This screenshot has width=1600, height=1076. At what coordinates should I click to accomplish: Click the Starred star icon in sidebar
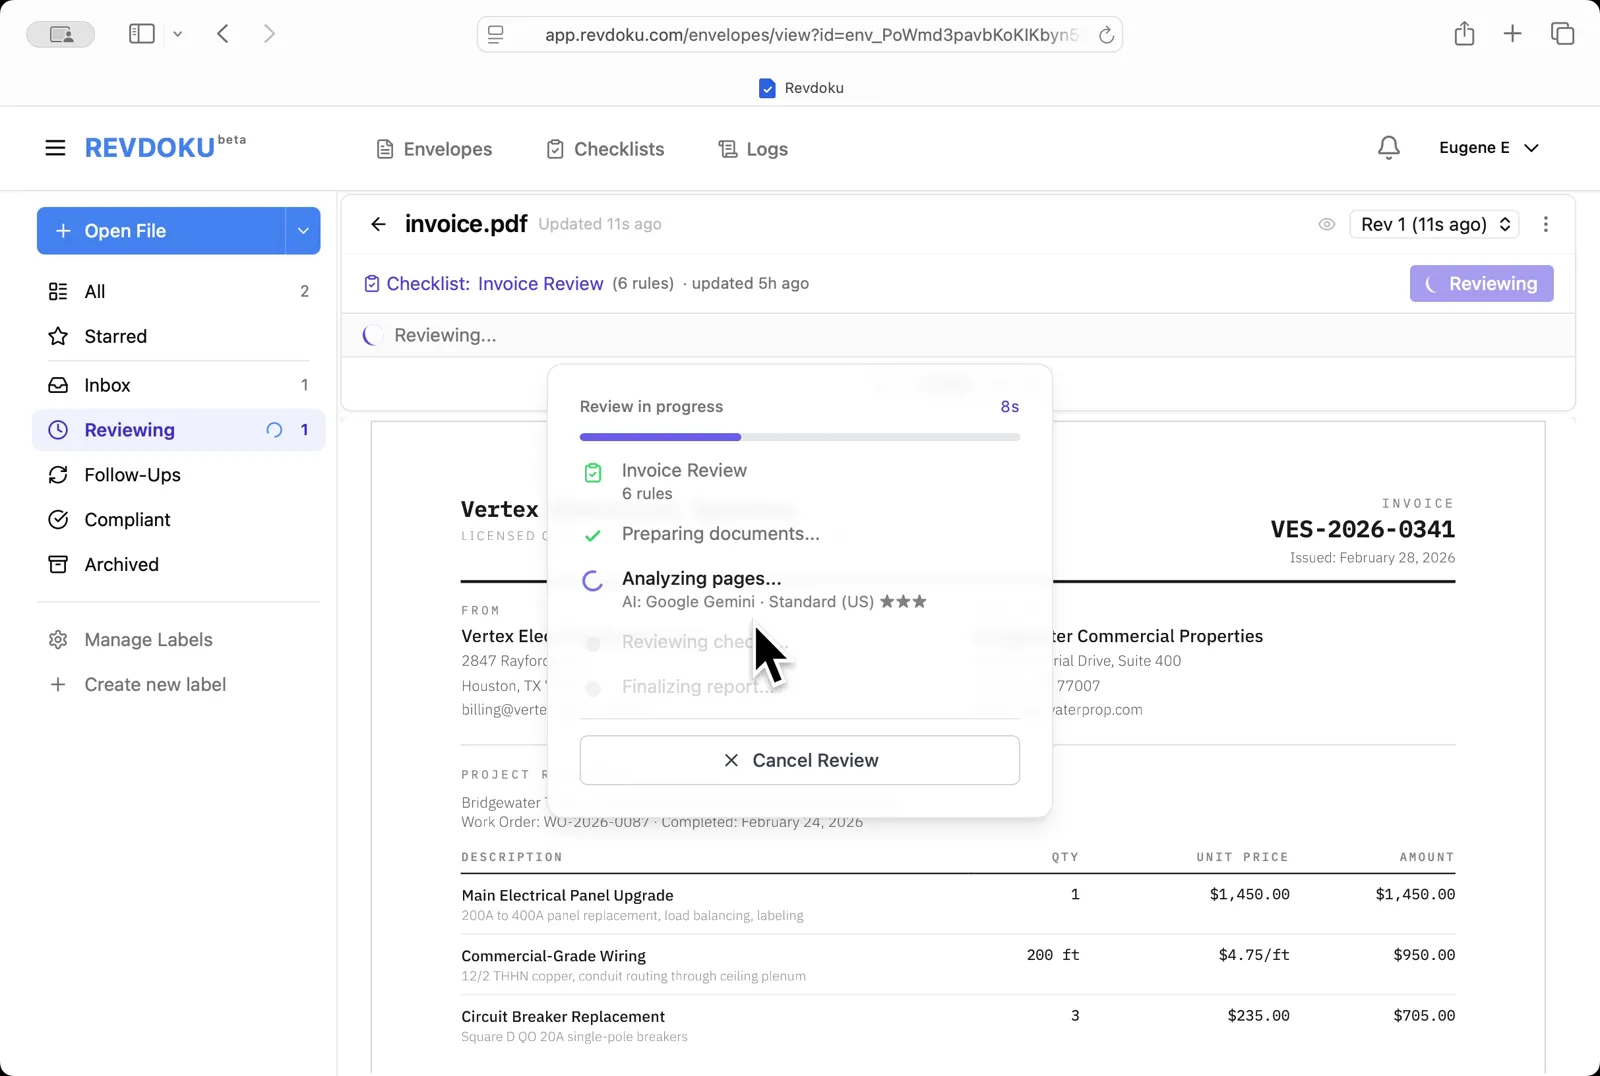pyautogui.click(x=59, y=336)
